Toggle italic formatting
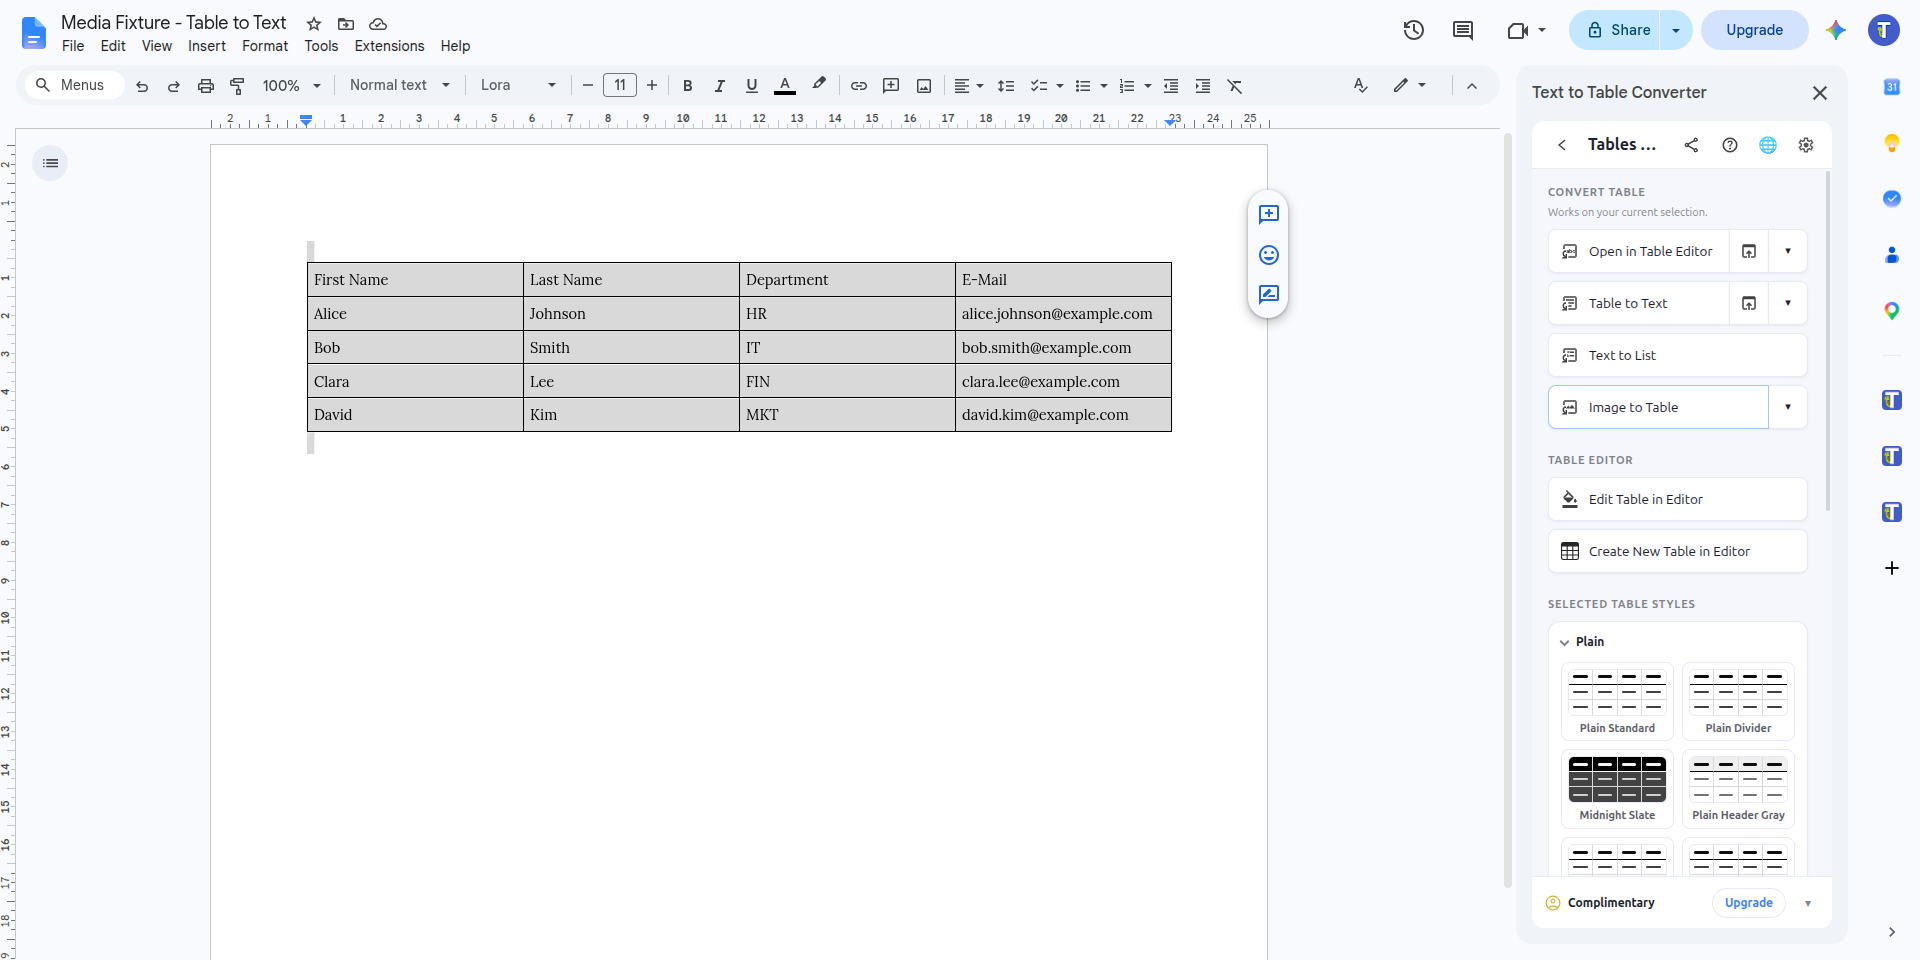The width and height of the screenshot is (1920, 960). coord(719,86)
